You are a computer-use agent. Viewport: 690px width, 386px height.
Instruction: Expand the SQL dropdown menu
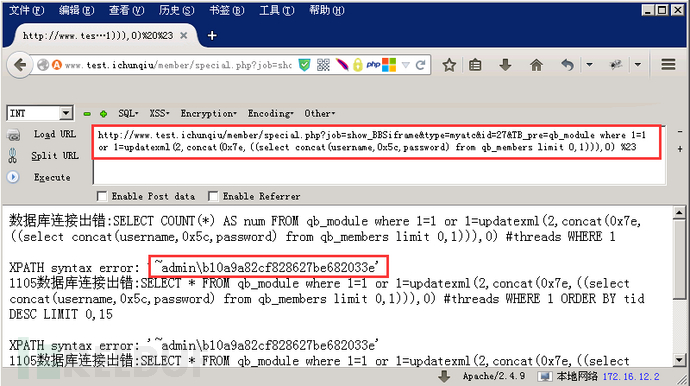tap(128, 114)
